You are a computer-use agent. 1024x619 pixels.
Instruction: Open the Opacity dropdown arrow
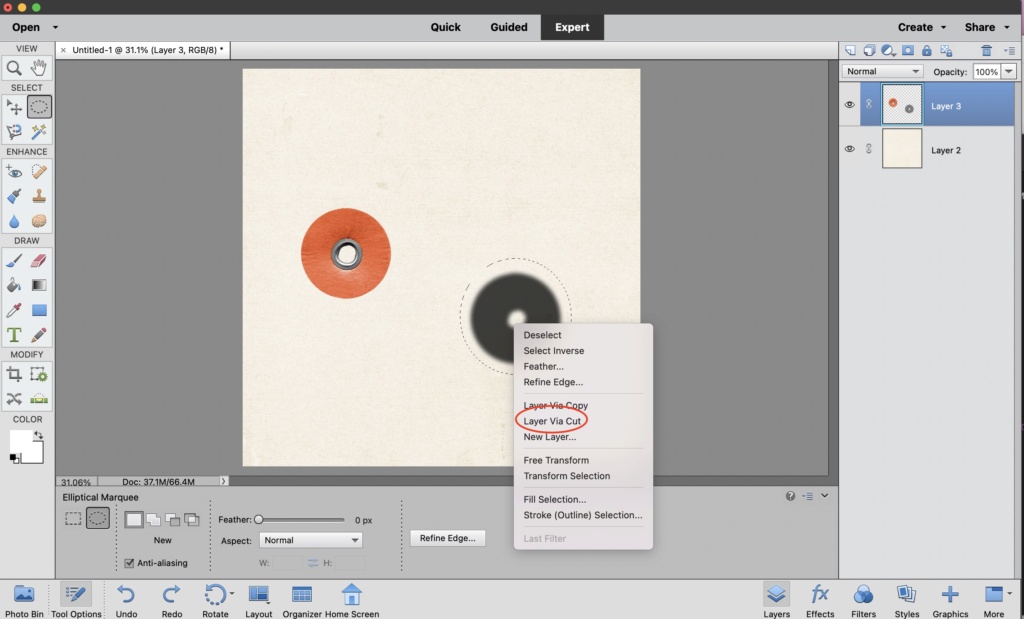coord(1009,71)
